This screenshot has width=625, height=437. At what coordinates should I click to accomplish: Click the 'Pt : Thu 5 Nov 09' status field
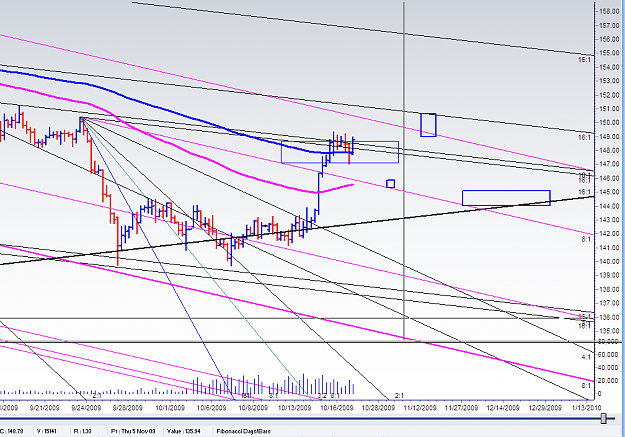pos(133,431)
